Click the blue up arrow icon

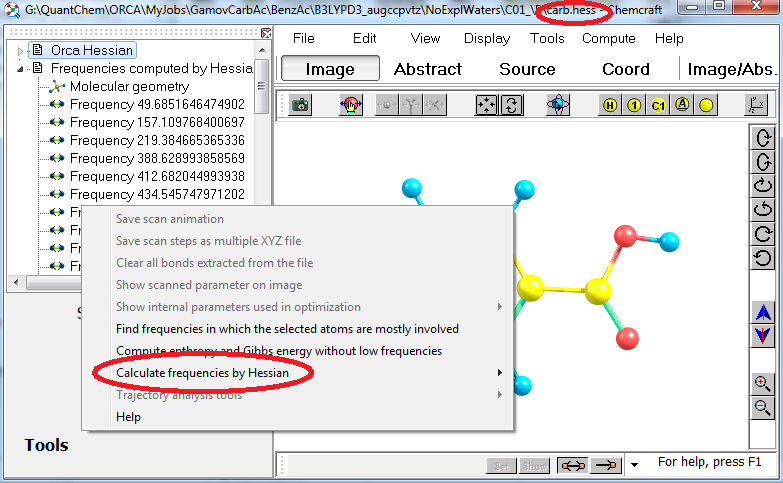click(x=763, y=312)
